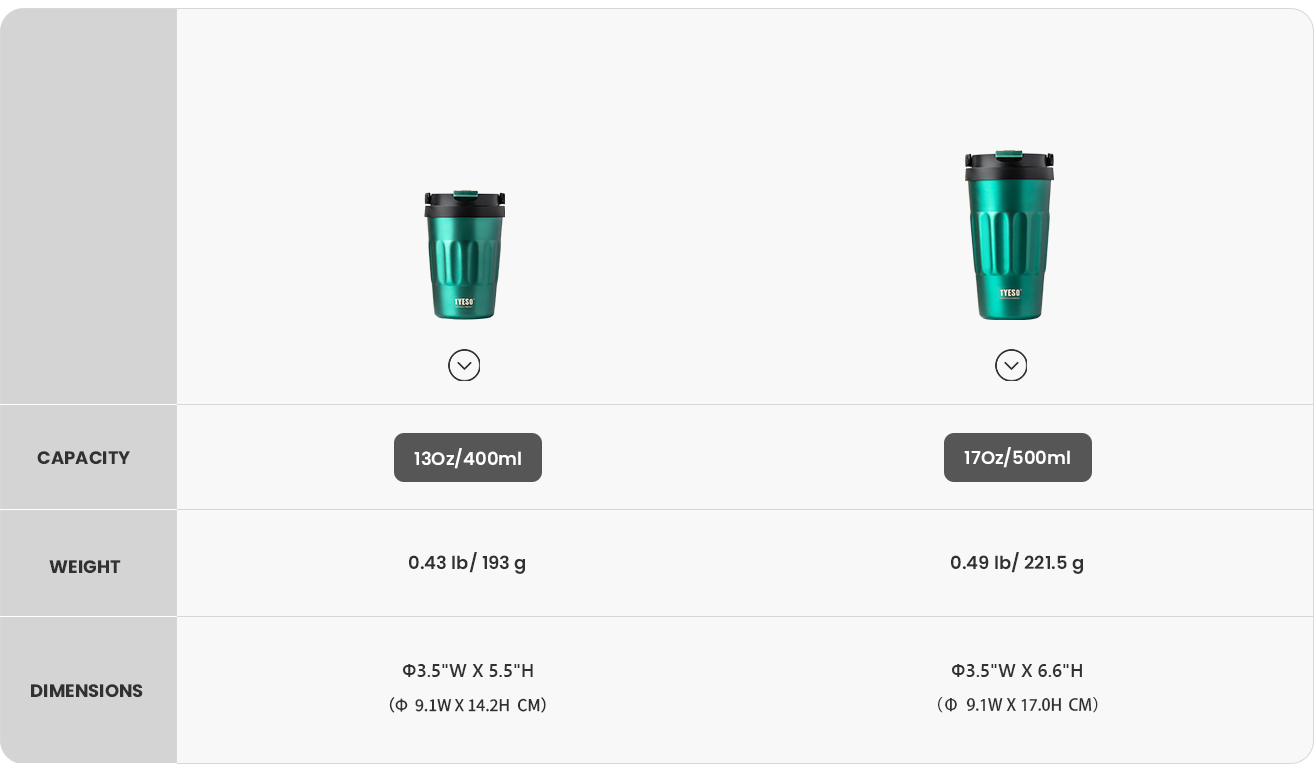Expand the chevron below the tall tumbler
The height and width of the screenshot is (769, 1314).
point(1011,366)
